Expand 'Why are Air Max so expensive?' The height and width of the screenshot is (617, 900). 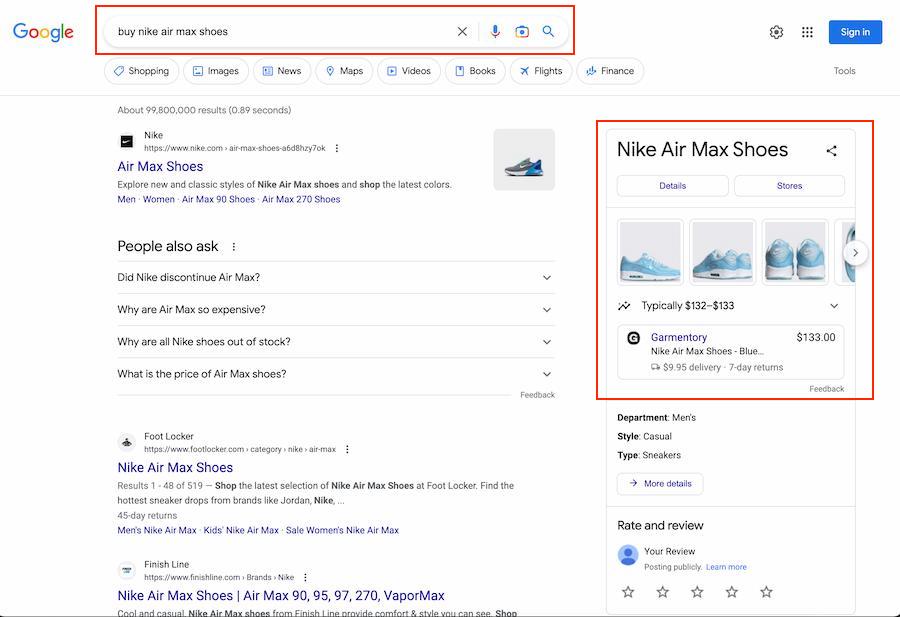[x=336, y=309]
